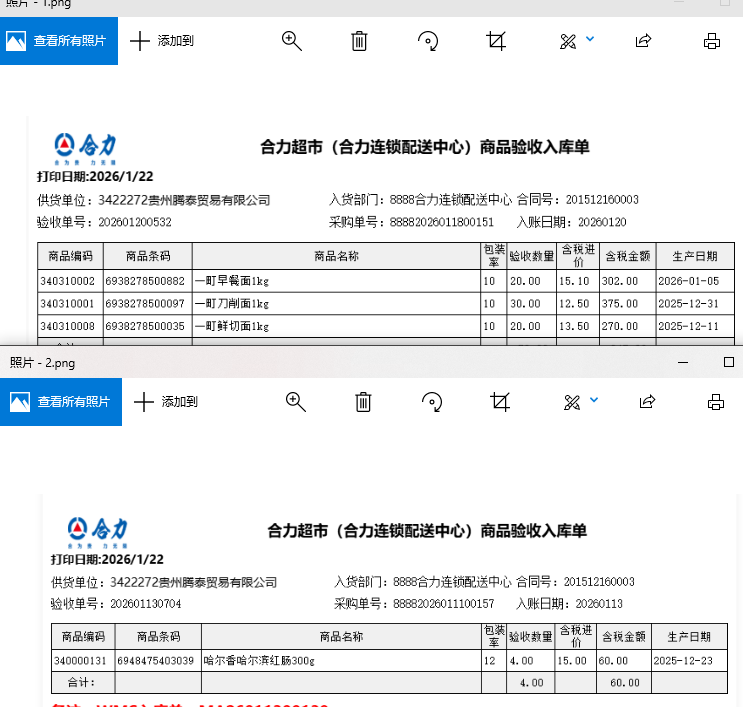The width and height of the screenshot is (743, 707).
Task: Expand edit dropdown arrow in the 2.png window
Action: (594, 400)
